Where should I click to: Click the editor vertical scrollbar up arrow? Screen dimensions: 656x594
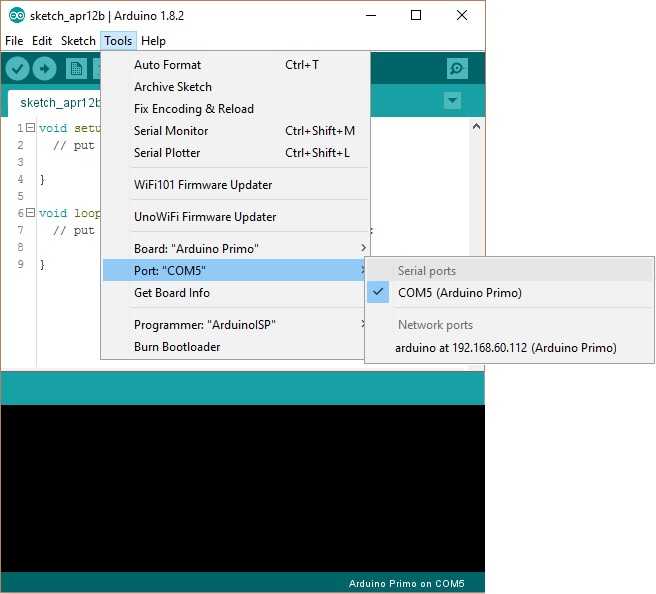click(x=477, y=128)
